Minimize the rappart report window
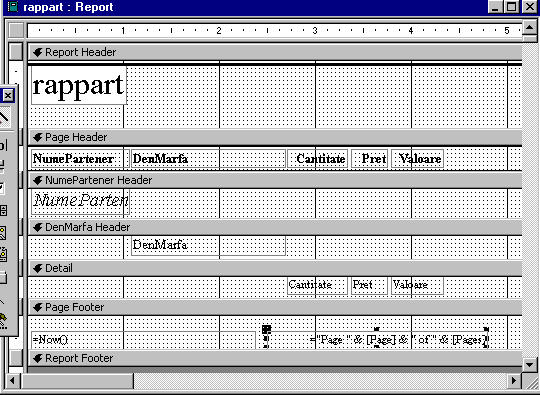The width and height of the screenshot is (540, 395). 495,7
